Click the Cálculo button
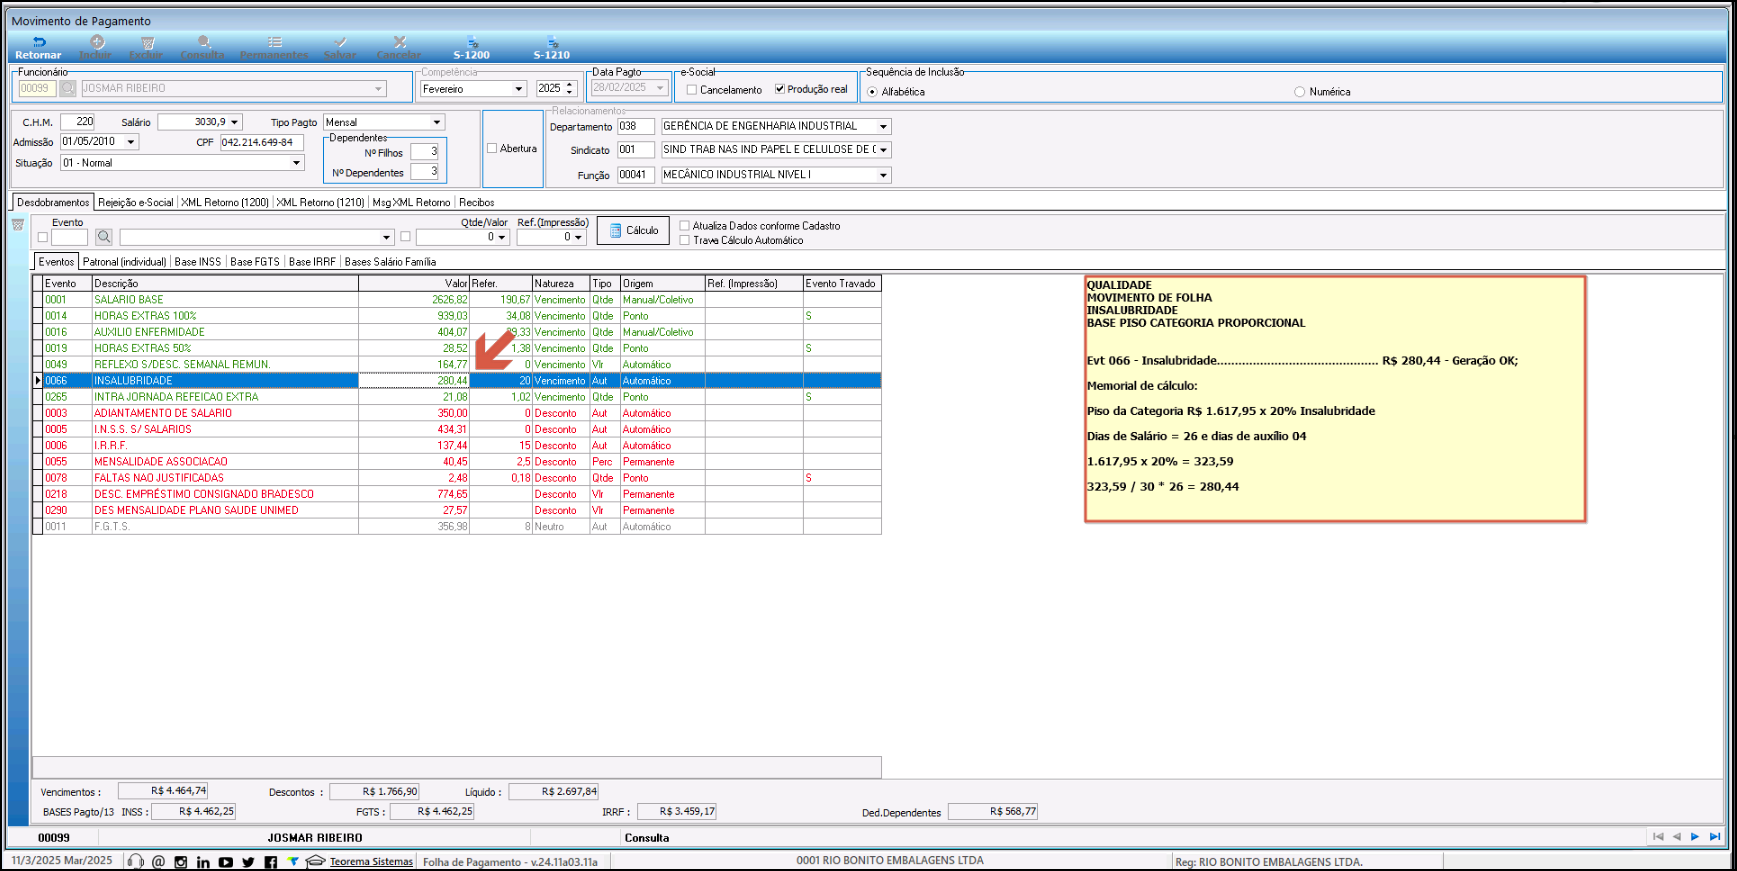 click(633, 230)
